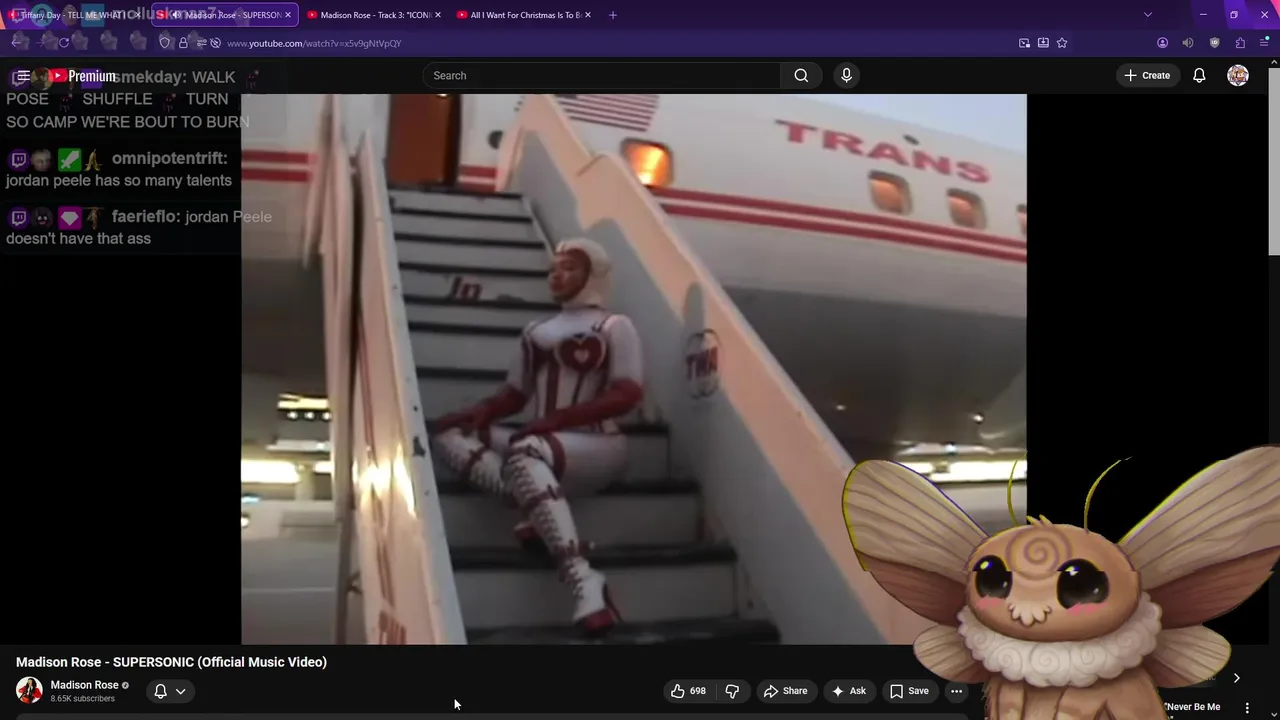Viewport: 1280px width, 720px height.
Task: Open the browser application menu
Action: point(1264,43)
